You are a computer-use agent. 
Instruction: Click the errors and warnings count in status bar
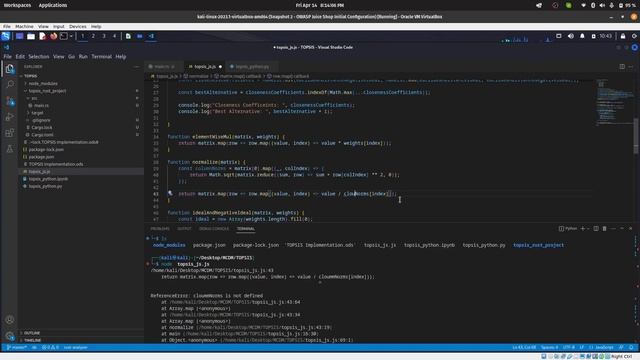50,347
